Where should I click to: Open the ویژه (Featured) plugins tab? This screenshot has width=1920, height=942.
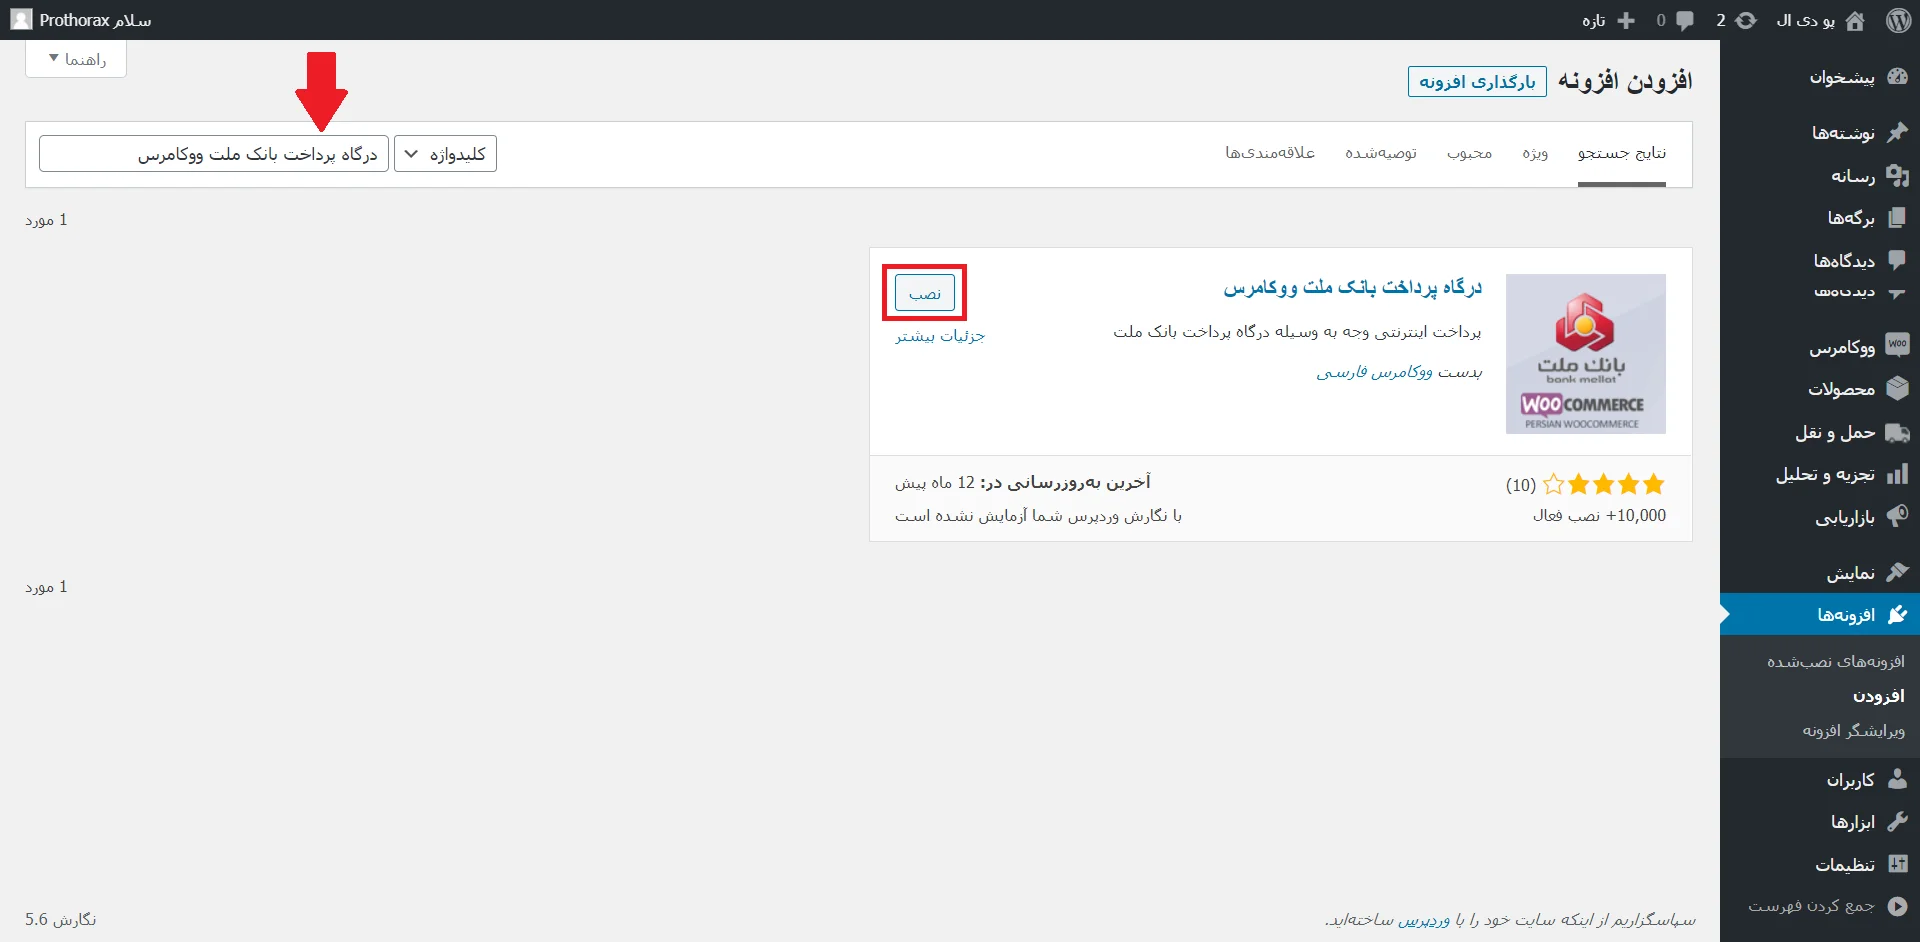click(x=1536, y=153)
